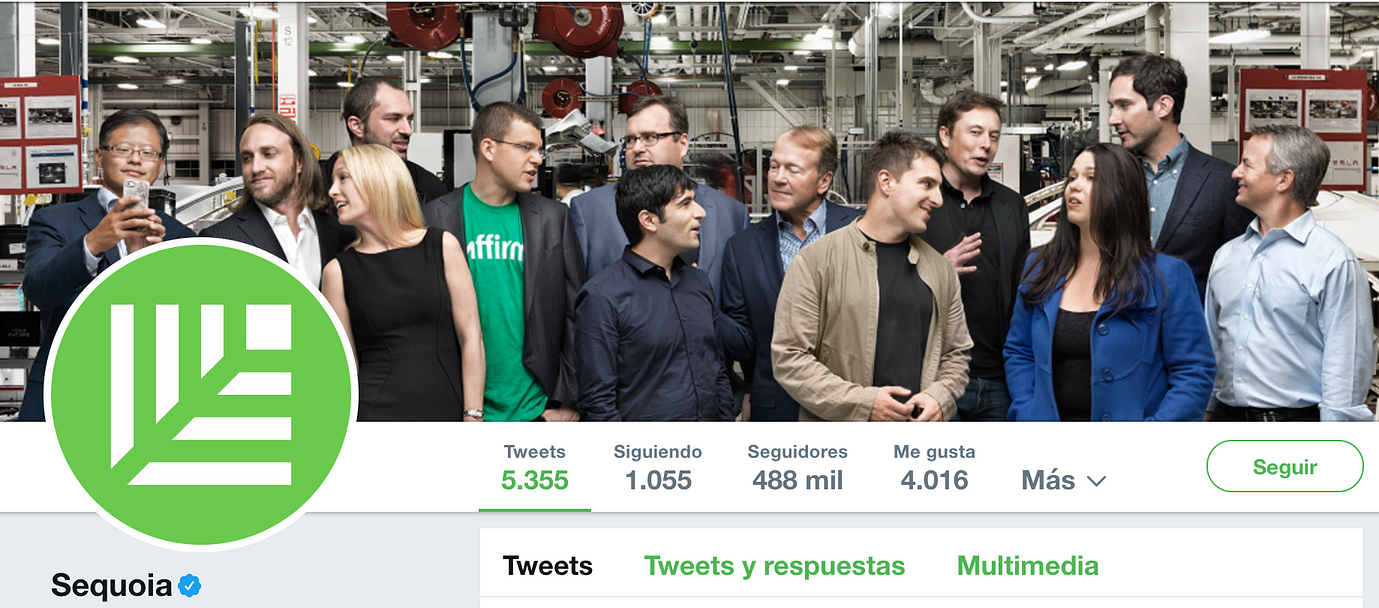This screenshot has height=608, width=1379.
Task: Click the 1.055 following number
Action: (658, 480)
